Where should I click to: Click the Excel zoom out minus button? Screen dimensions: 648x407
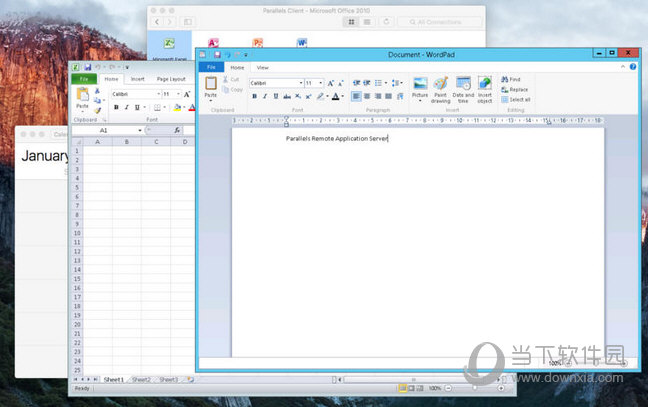448,388
